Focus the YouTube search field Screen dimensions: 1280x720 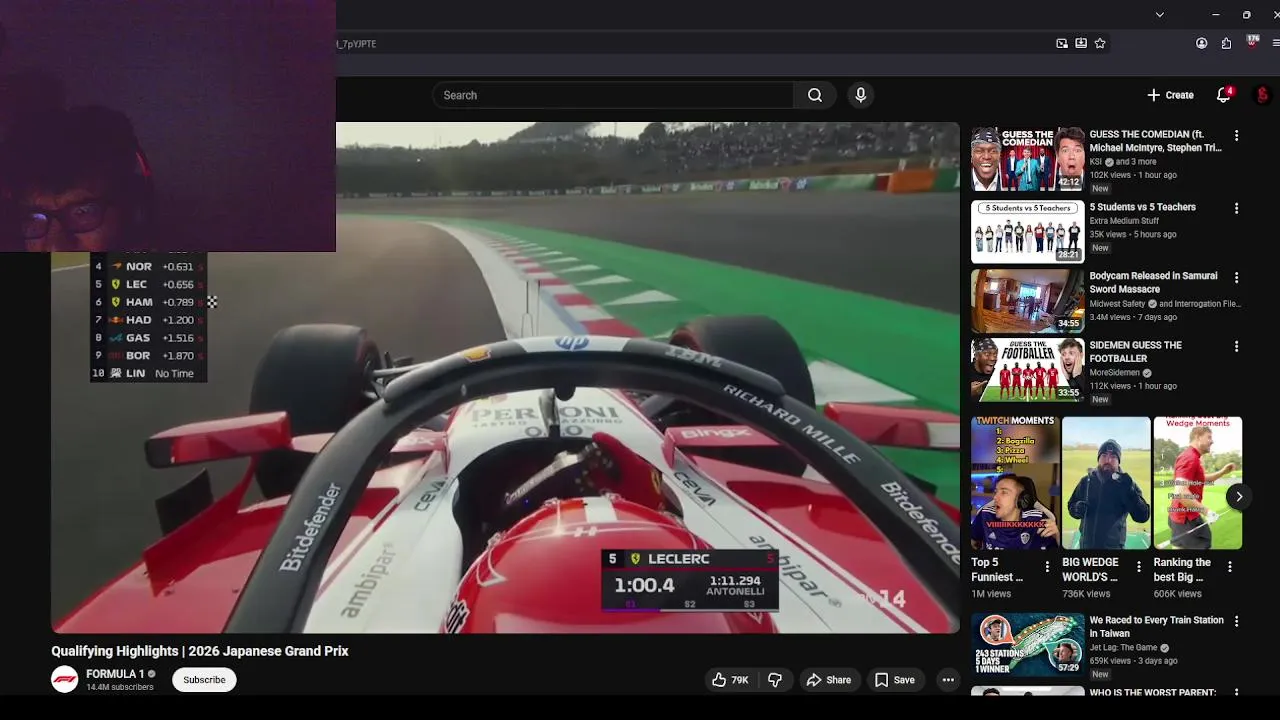coord(613,95)
